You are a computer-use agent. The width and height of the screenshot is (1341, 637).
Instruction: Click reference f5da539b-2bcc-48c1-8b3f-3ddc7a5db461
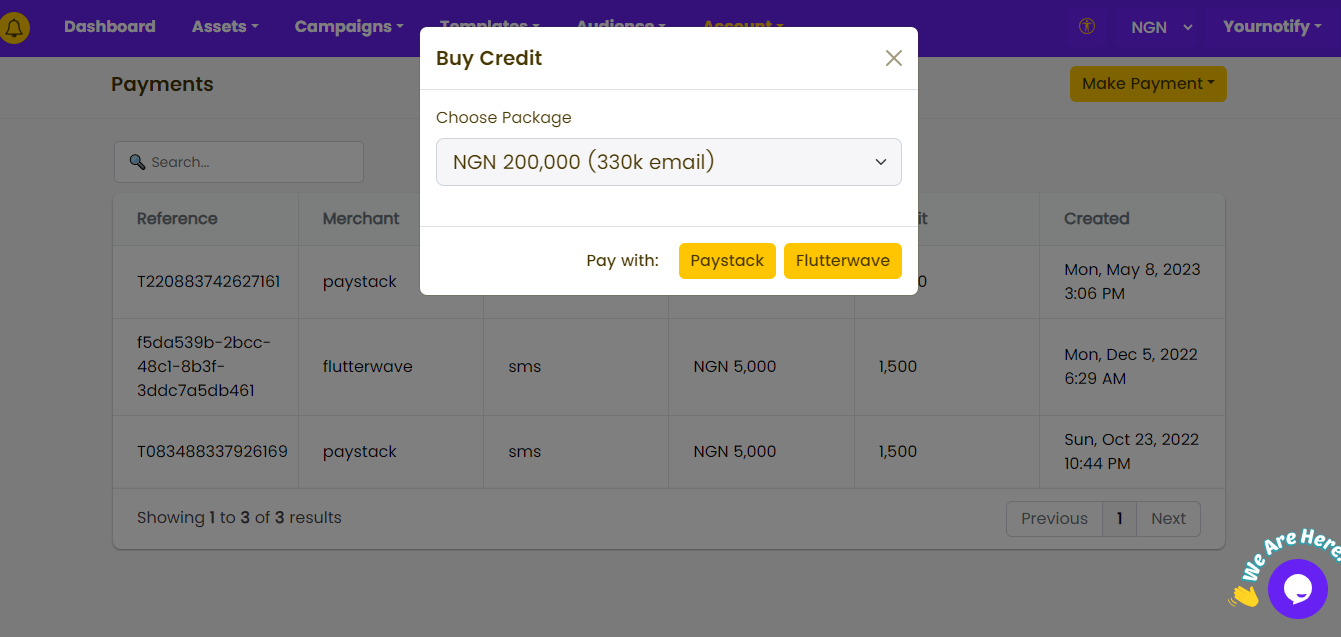204,367
